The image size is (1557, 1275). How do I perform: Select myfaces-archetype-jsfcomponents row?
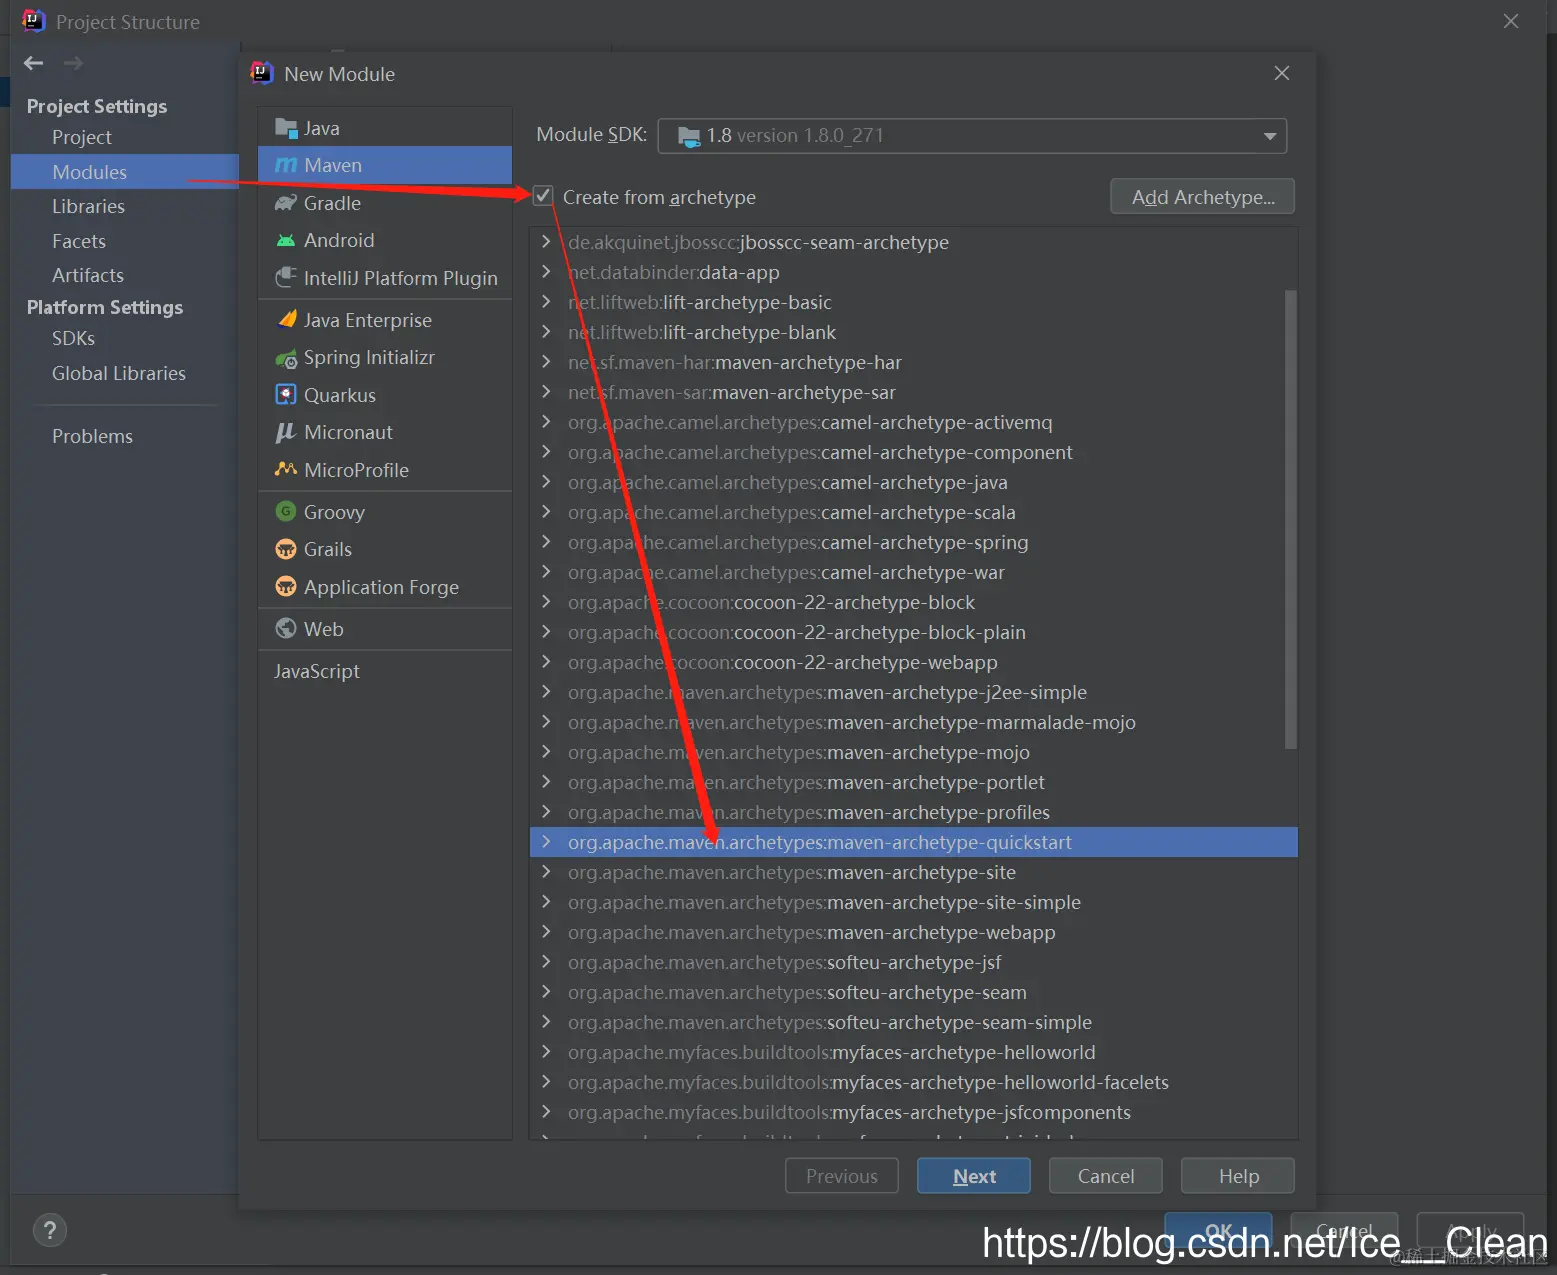pos(913,1112)
